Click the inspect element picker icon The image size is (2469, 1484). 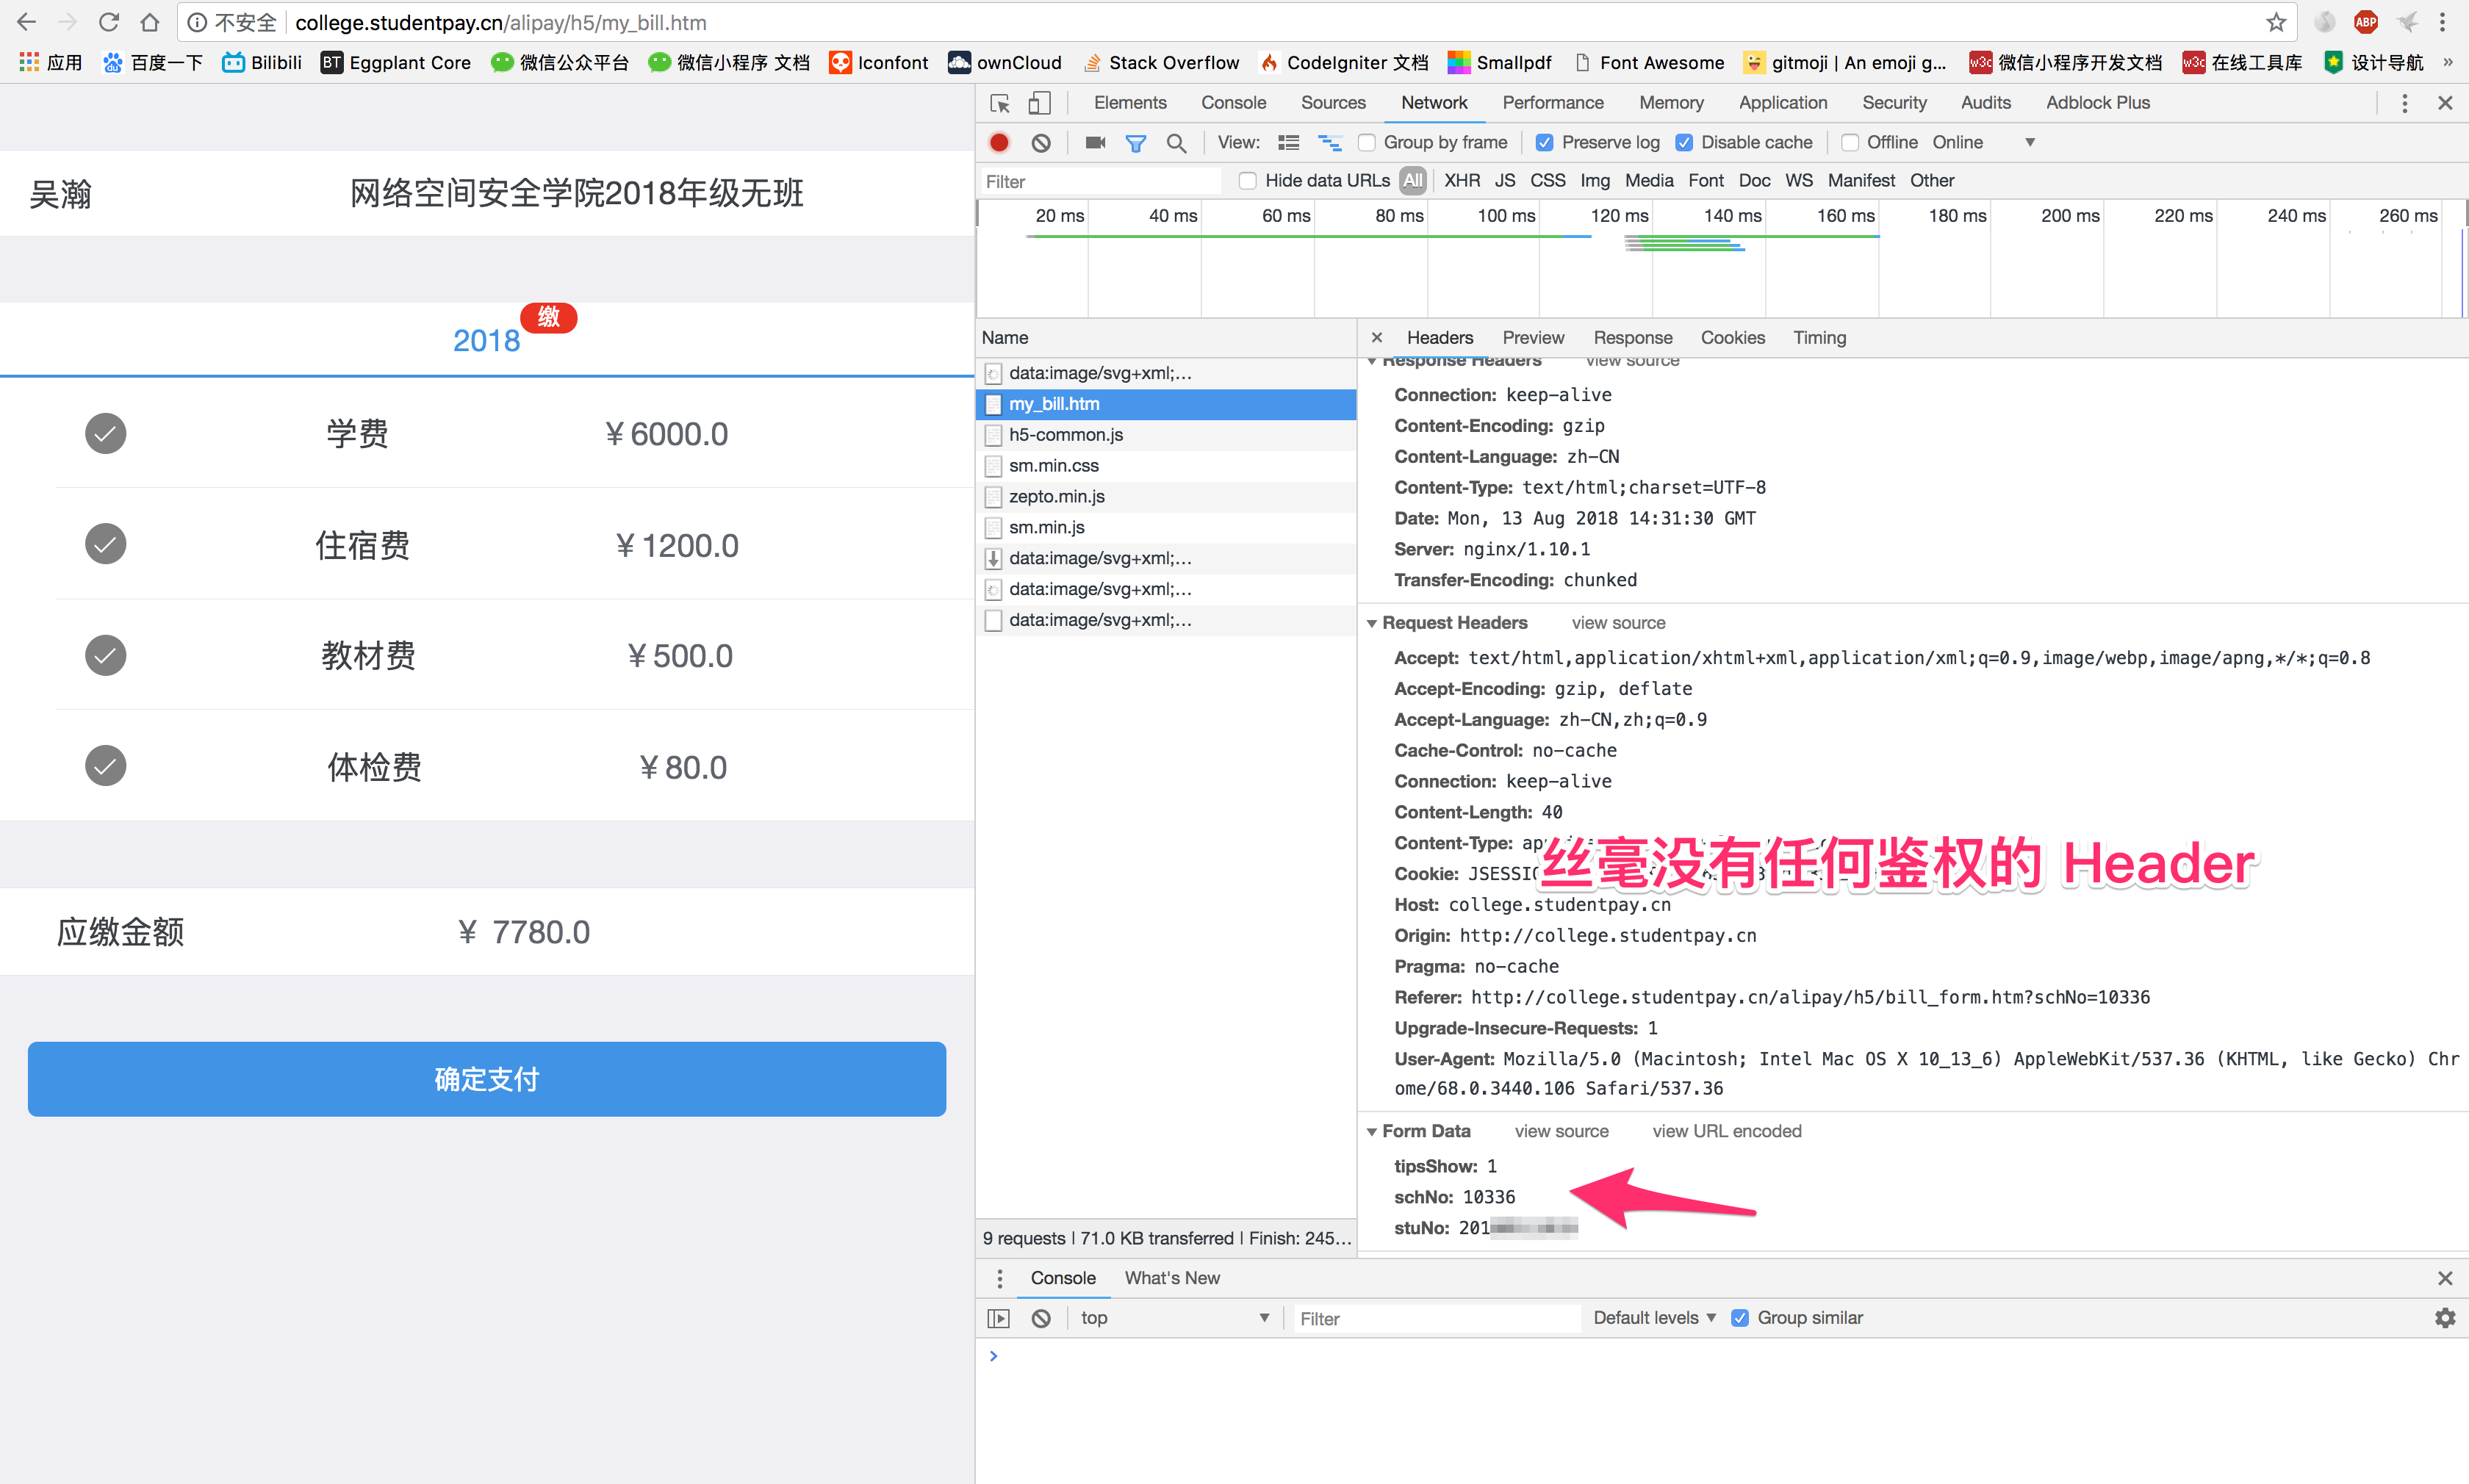(999, 103)
